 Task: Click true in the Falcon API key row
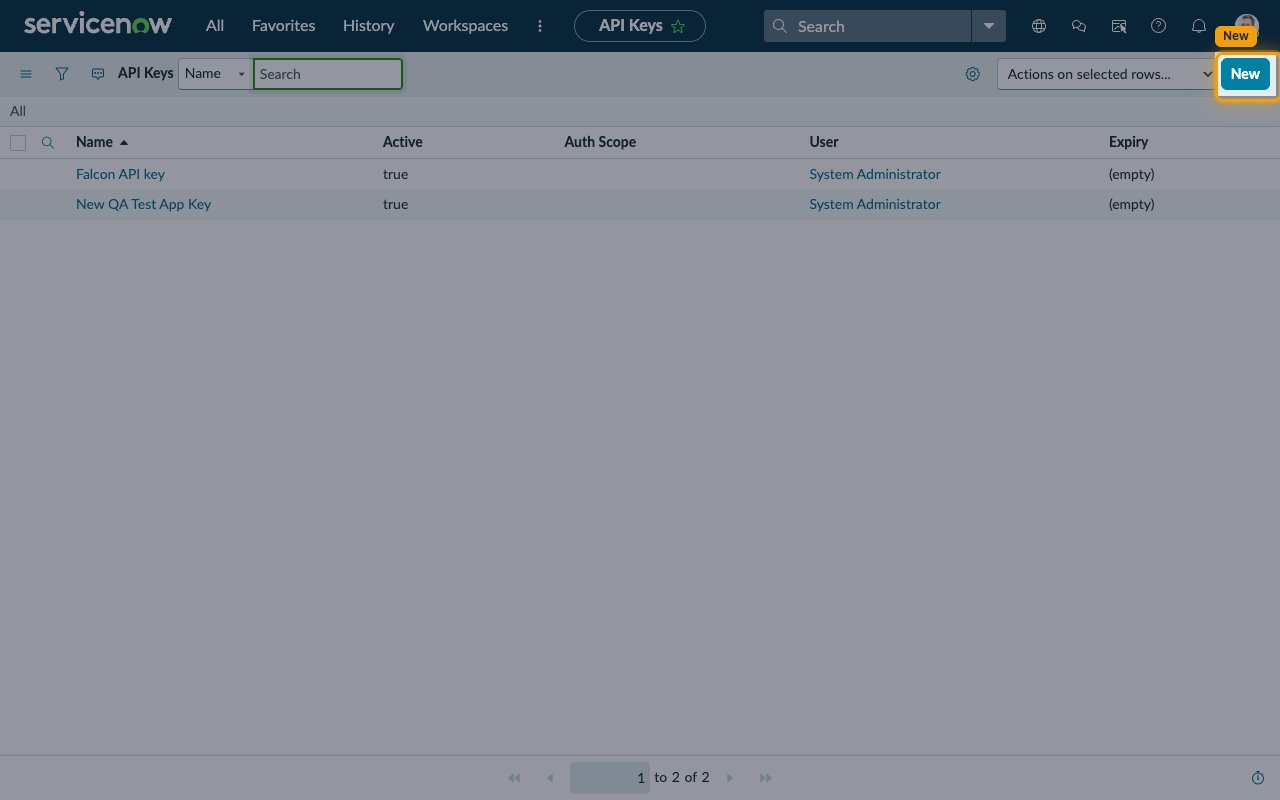pyautogui.click(x=395, y=174)
